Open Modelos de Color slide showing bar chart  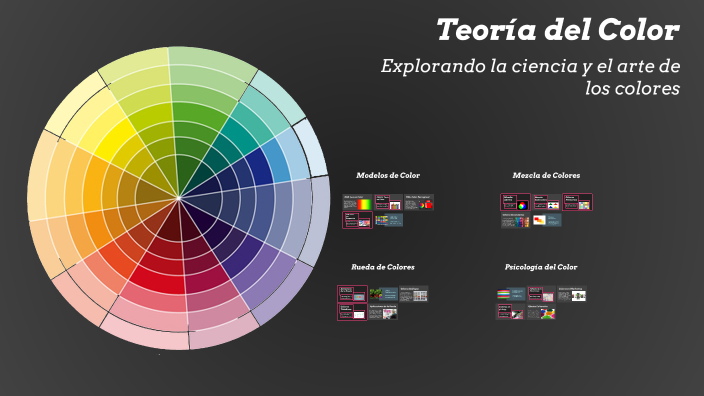388,202
